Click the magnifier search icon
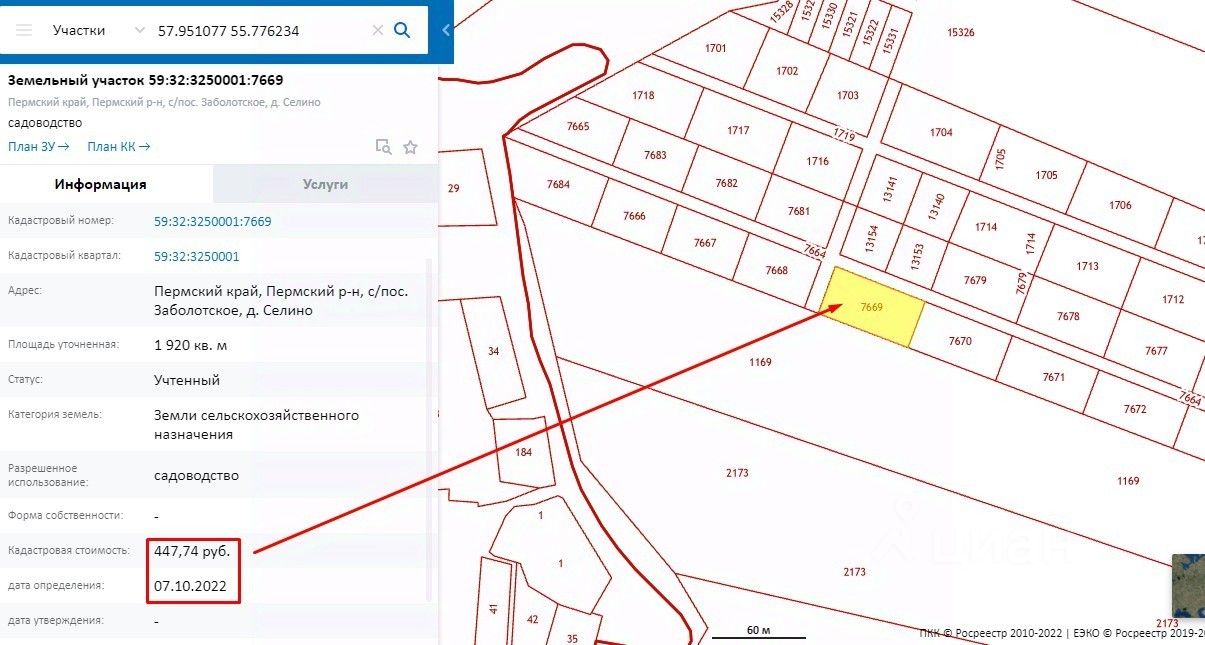The image size is (1205, 645). [402, 30]
